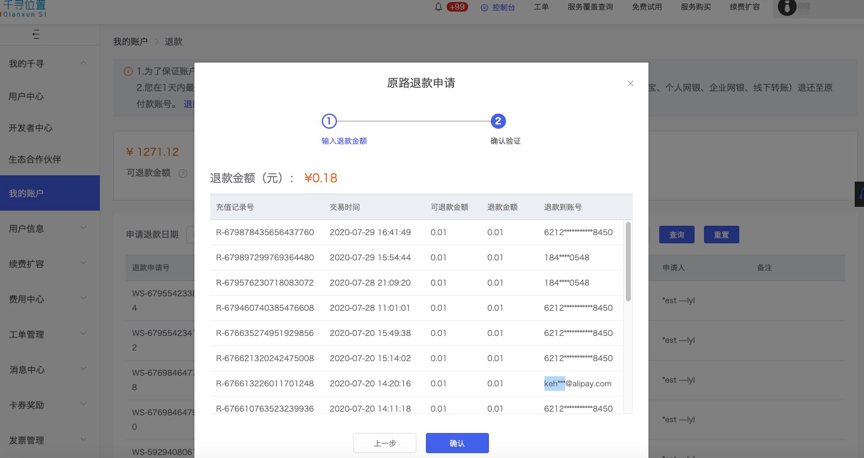The height and width of the screenshot is (458, 864).
Task: Expand the 用户信息 sidebar menu
Action: pos(83,228)
